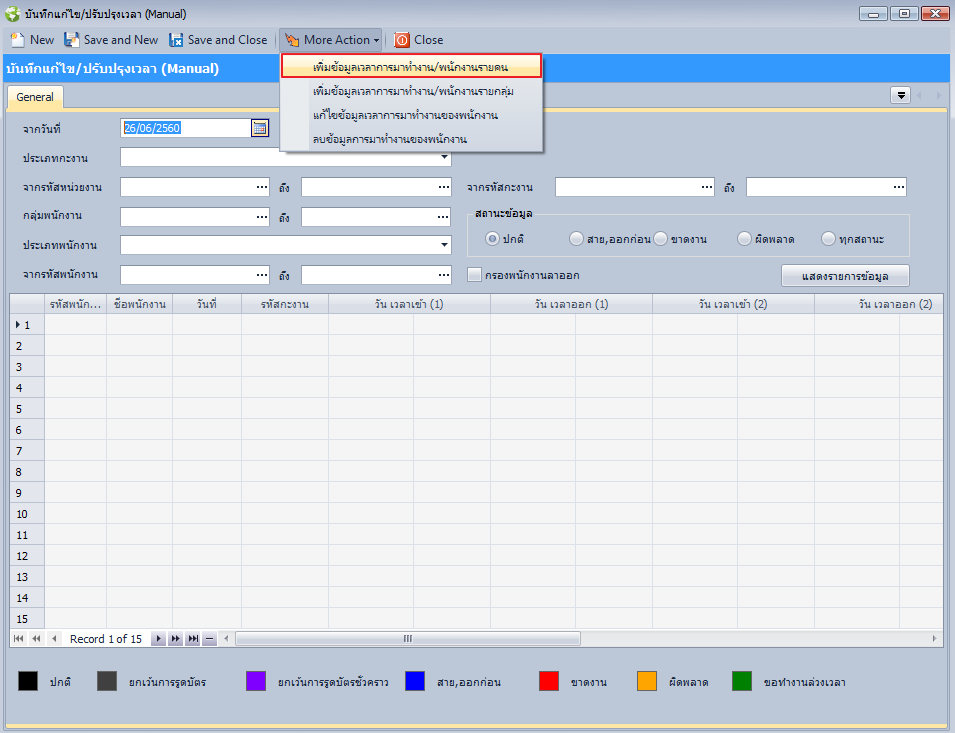The width and height of the screenshot is (955, 733).
Task: Click the แสดงรายการข้อมูล button
Action: 845,275
